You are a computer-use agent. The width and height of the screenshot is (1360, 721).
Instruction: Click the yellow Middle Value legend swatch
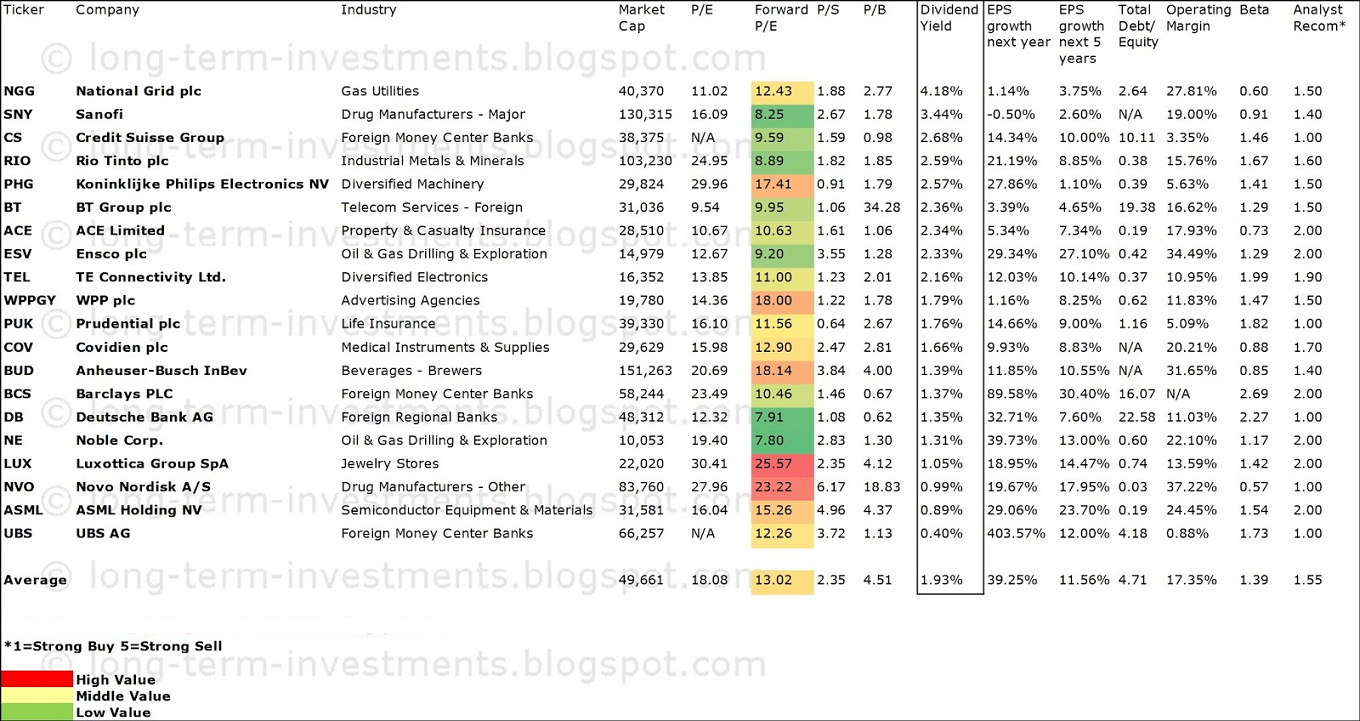(38, 695)
